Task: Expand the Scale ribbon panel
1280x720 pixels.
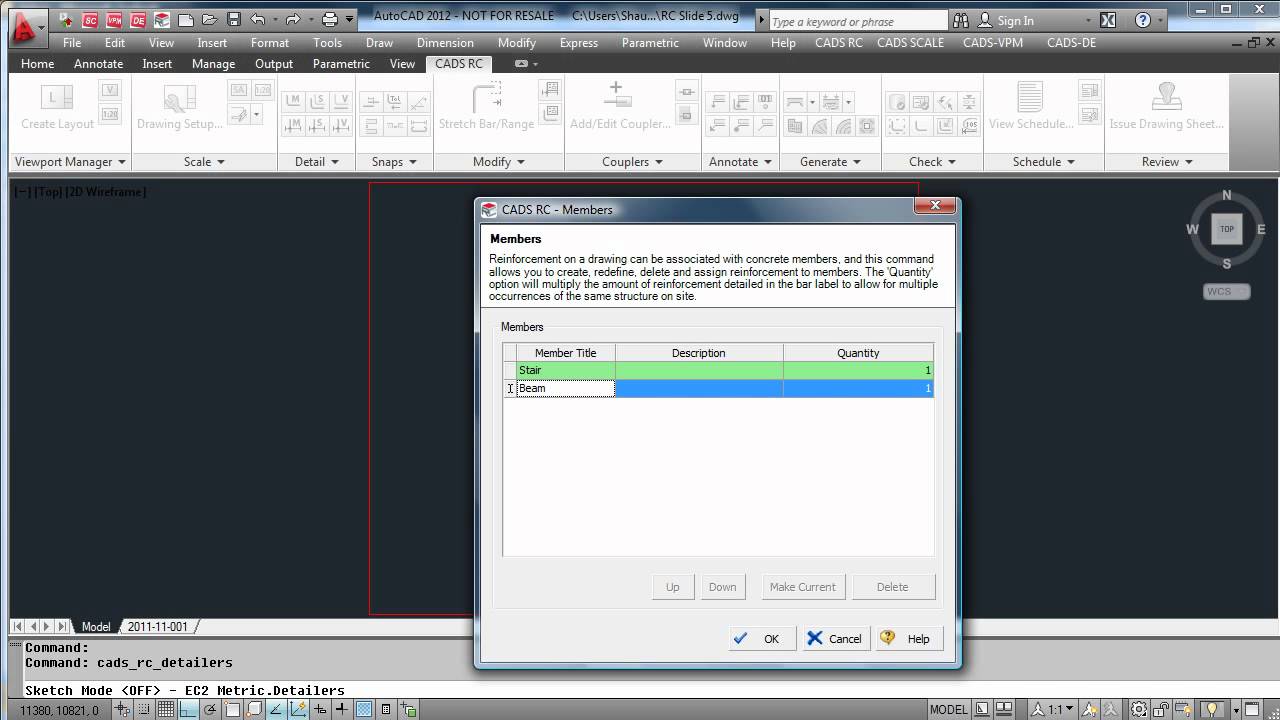Action: (204, 162)
